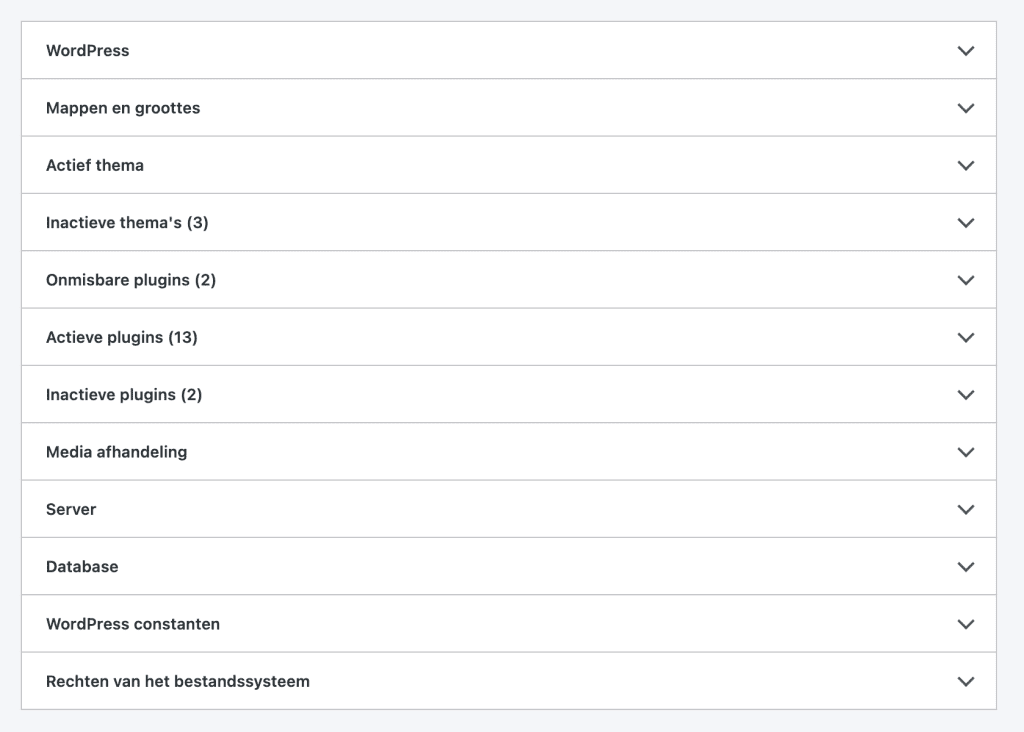
Task: Open WordPress constanten using its chevron
Action: (965, 624)
